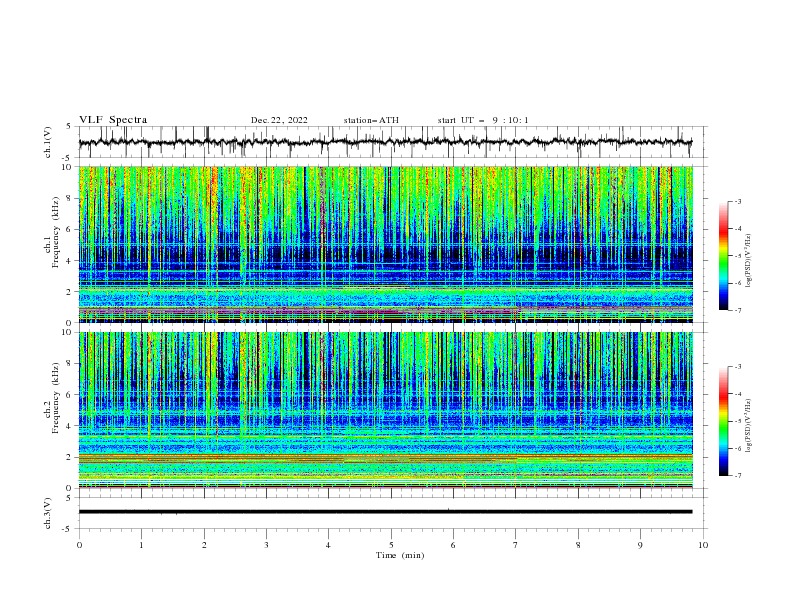Click the '-3' label on upper colorbar
The height and width of the screenshot is (612, 792).
pyautogui.click(x=737, y=201)
